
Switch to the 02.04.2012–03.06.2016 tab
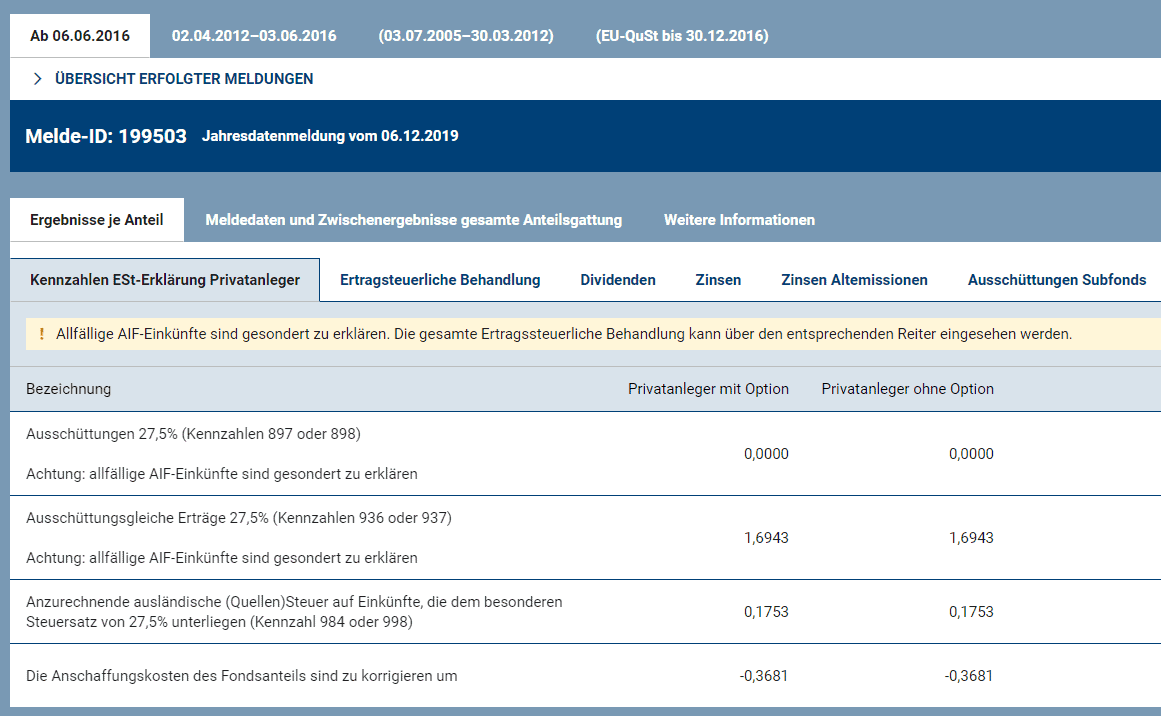pos(254,36)
